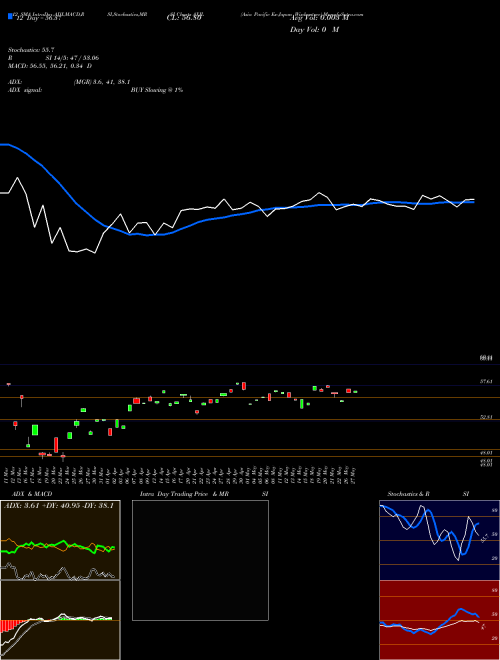Click 'ADX: 3.61 +DY: 40.95 -DY: 38.1' readout
This screenshot has height=660, width=500.
click(x=59, y=505)
